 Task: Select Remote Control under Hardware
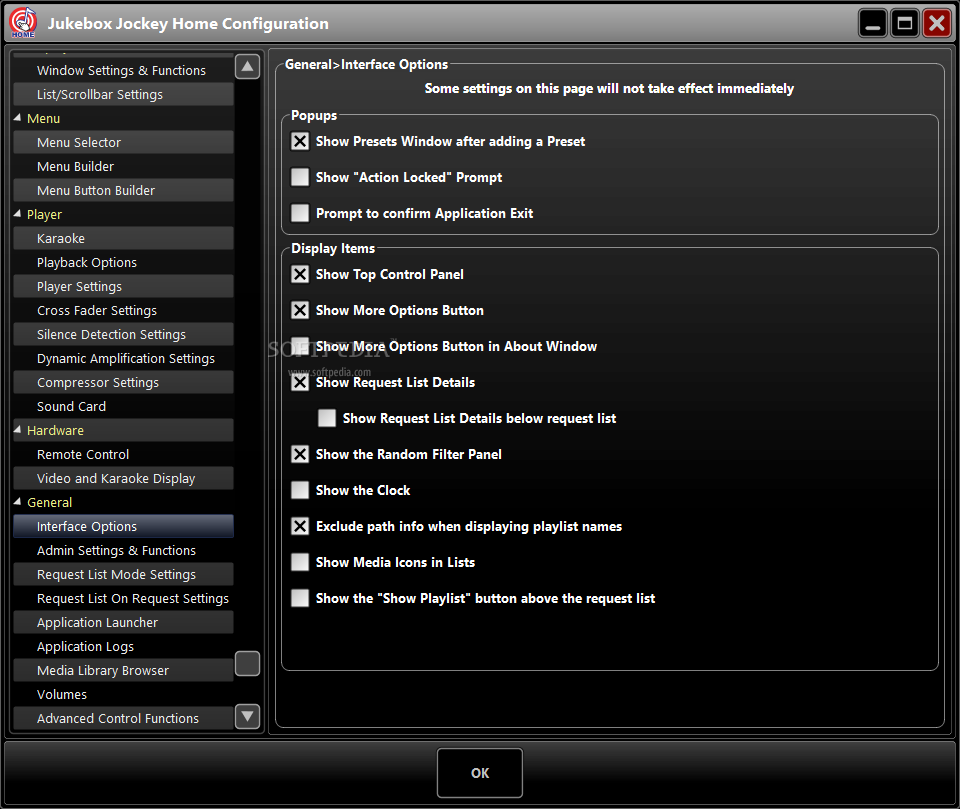click(x=123, y=454)
